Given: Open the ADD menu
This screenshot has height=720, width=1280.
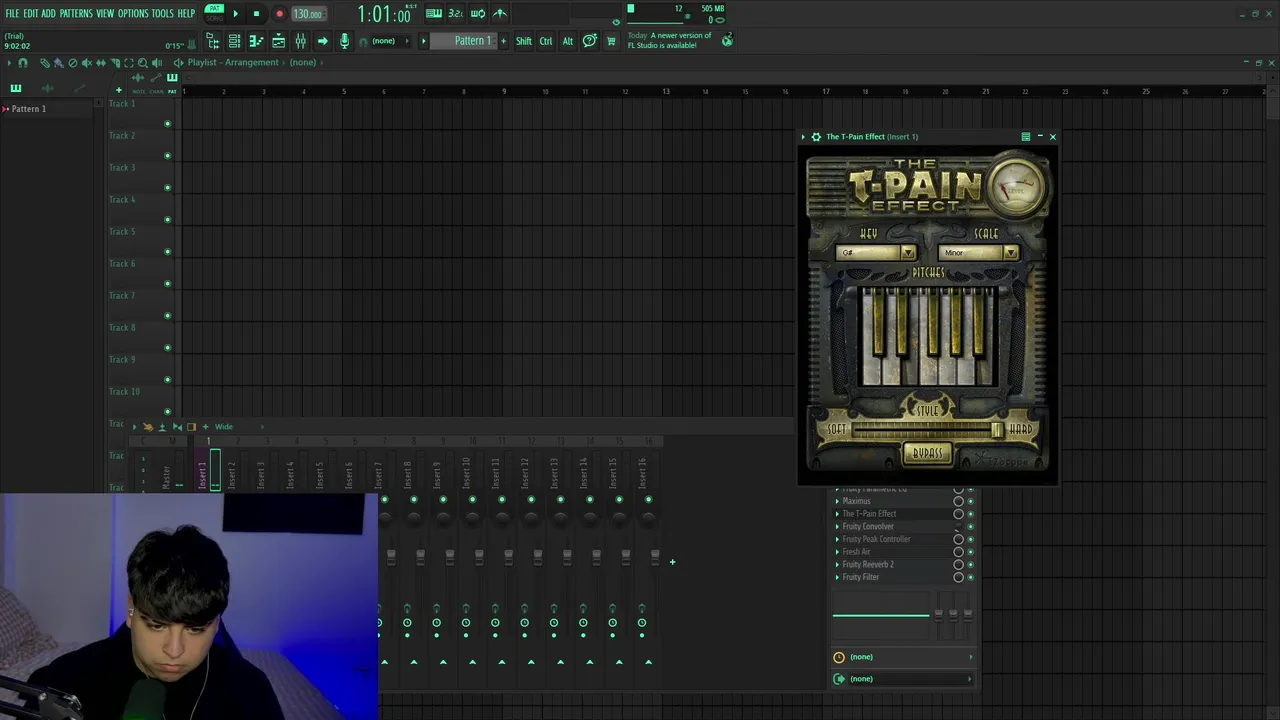Looking at the screenshot, I should (48, 13).
